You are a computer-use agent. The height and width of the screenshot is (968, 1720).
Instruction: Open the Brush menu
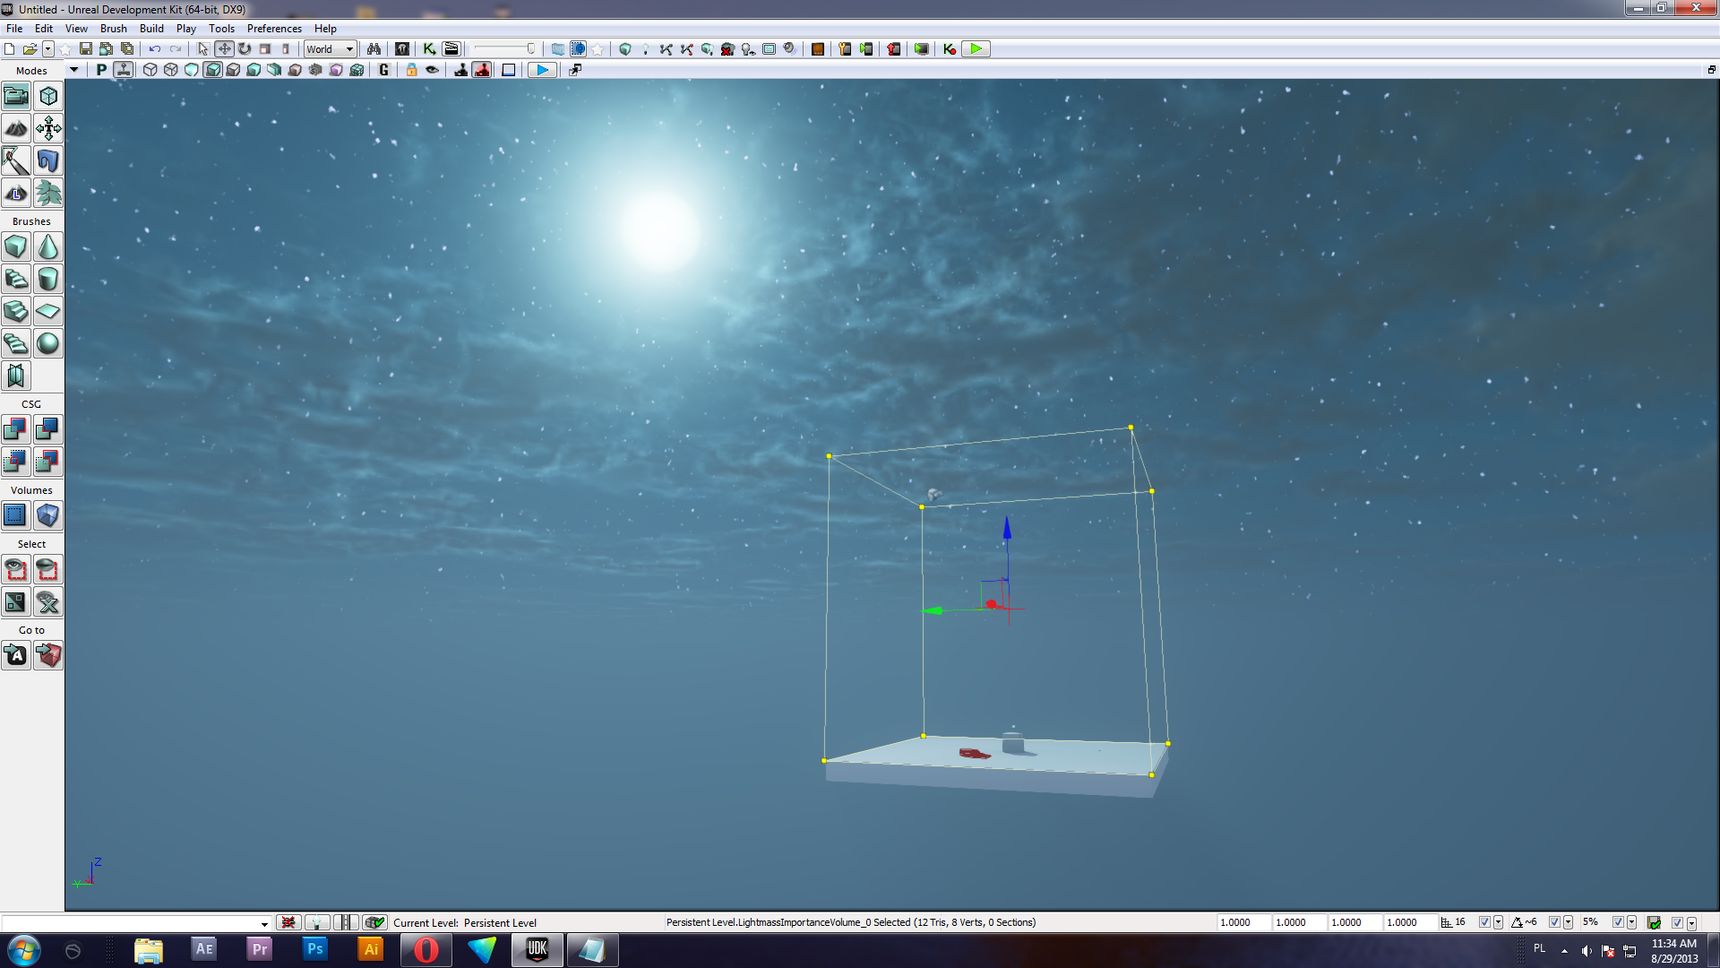113,29
